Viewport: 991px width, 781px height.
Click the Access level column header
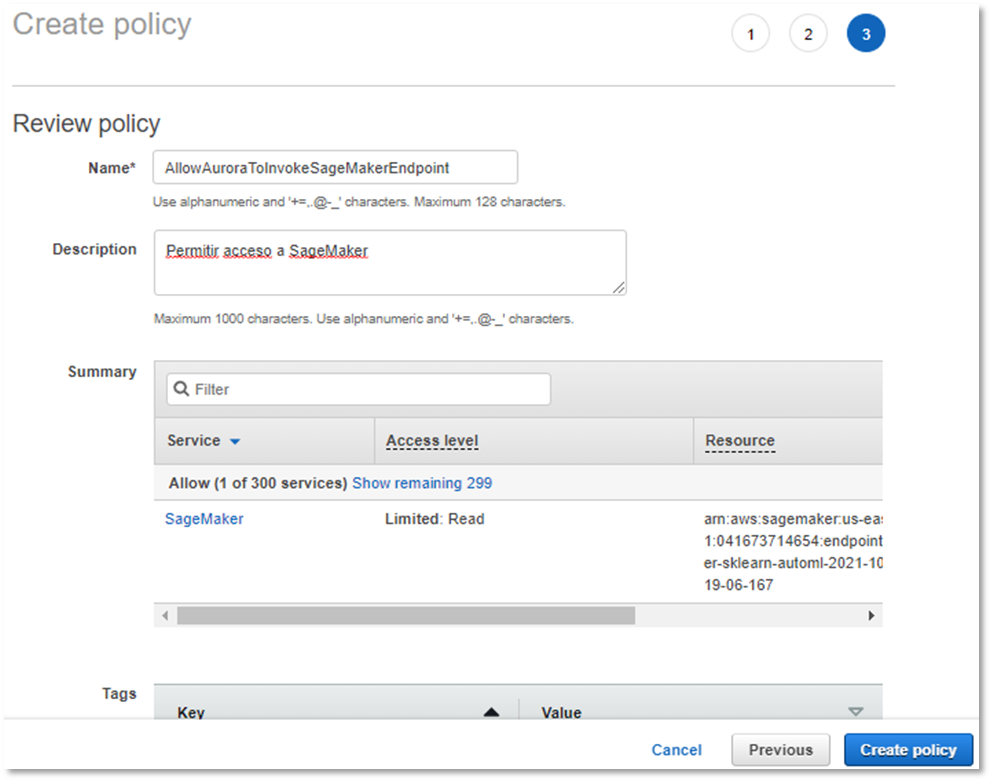click(432, 441)
